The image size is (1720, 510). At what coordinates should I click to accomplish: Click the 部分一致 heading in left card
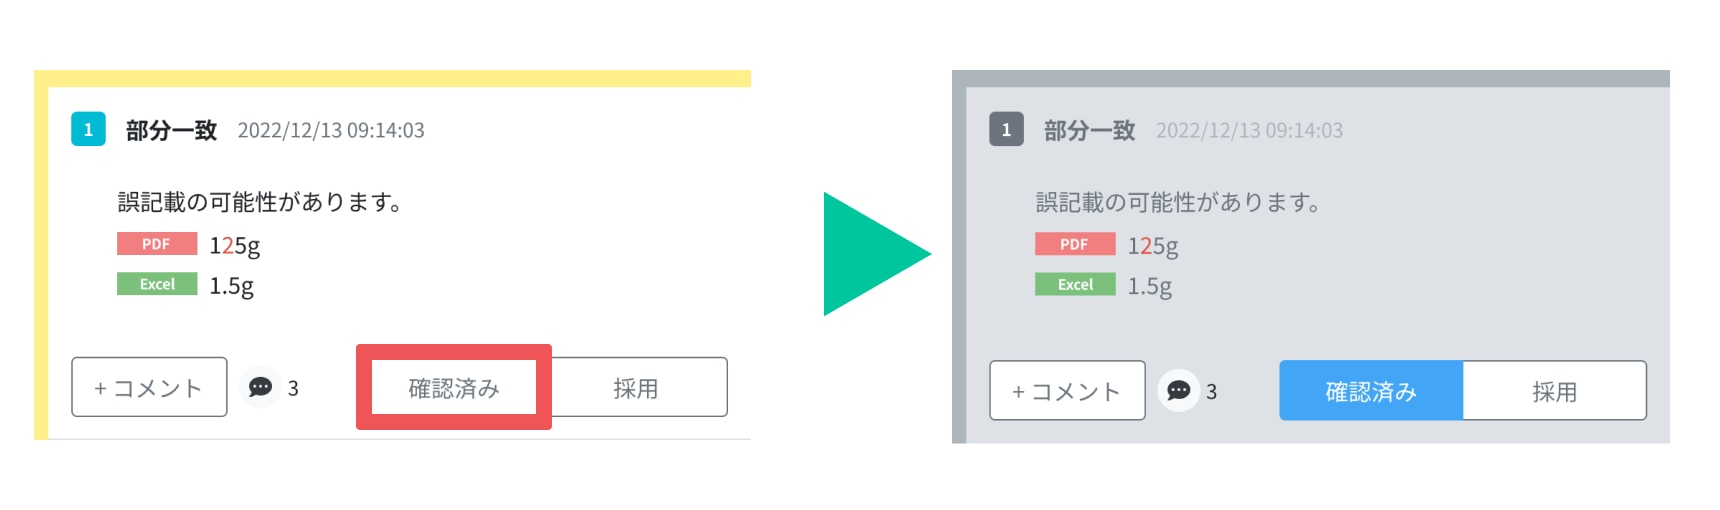[x=171, y=130]
